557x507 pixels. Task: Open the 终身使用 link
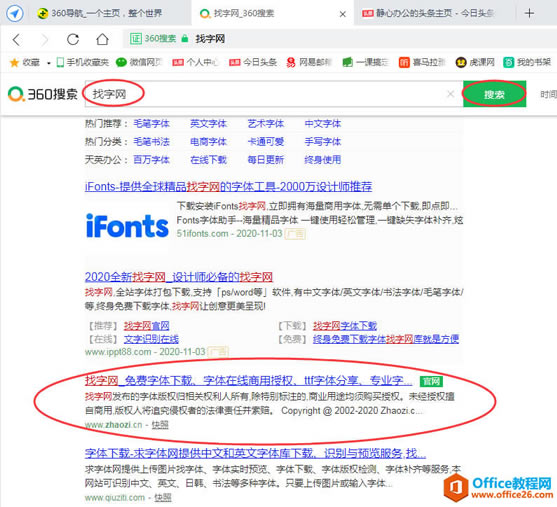[x=323, y=160]
